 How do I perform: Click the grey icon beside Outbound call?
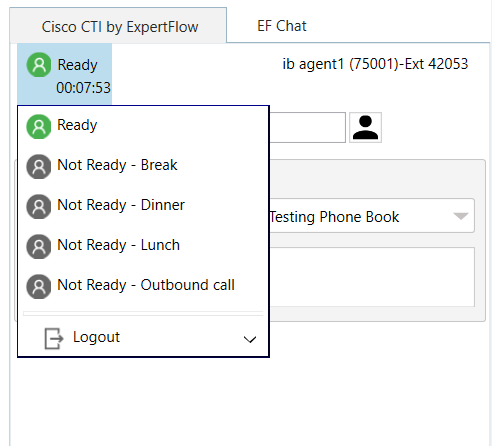tap(39, 286)
